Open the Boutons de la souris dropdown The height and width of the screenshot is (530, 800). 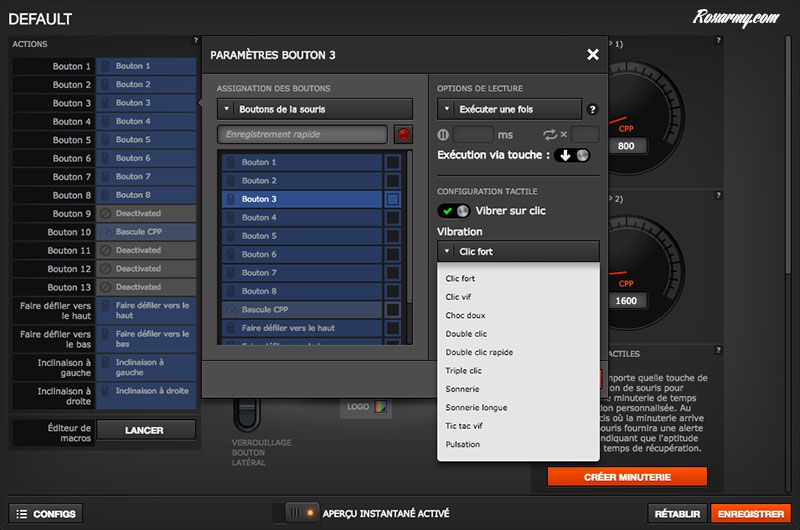[x=314, y=109]
